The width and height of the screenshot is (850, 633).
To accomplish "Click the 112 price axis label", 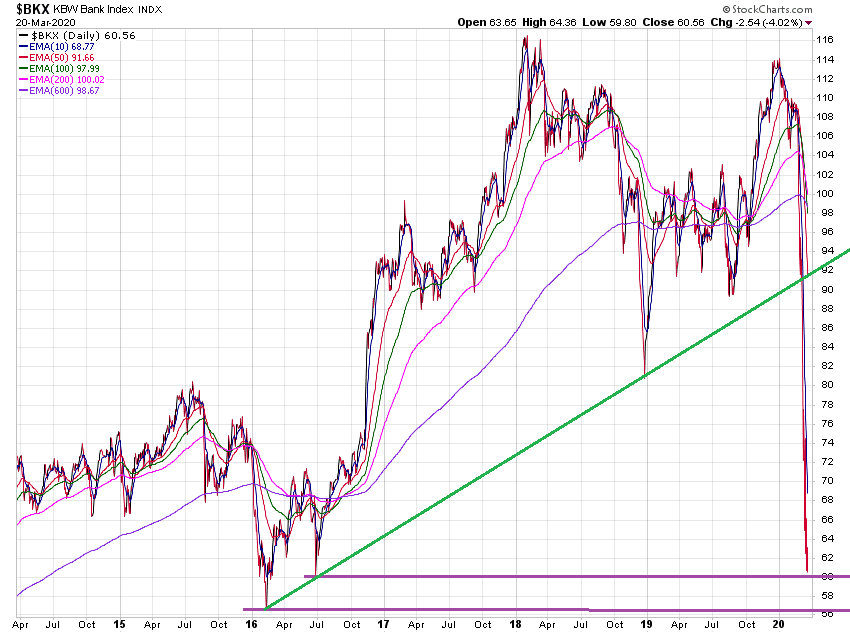I will [x=825, y=79].
